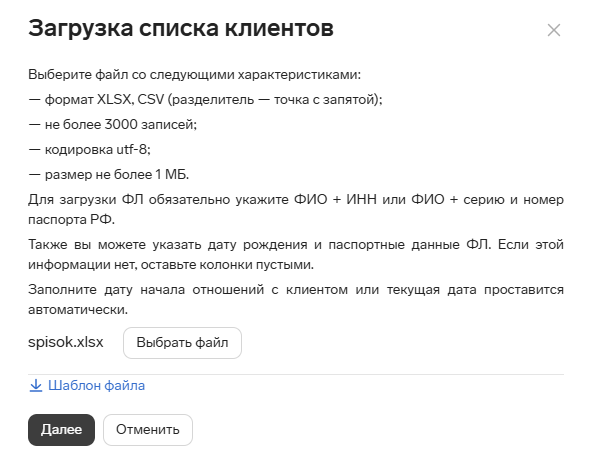
Task: Click the XLSX, CSV format requirement line
Action: click(x=205, y=100)
